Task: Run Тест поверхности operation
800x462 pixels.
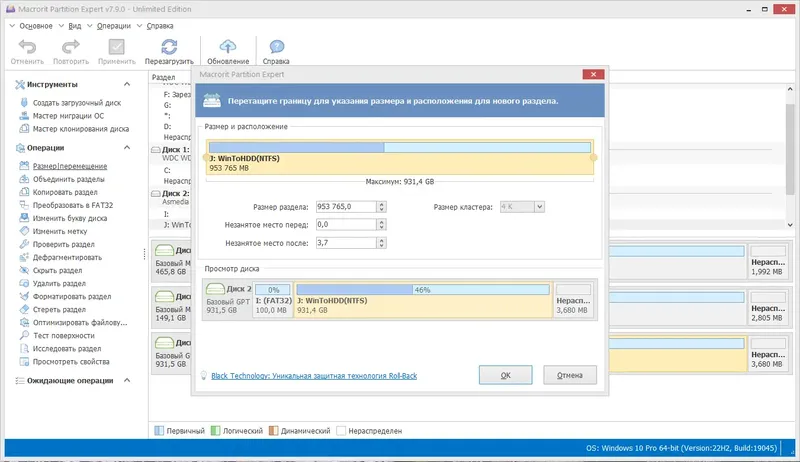Action: [64, 336]
